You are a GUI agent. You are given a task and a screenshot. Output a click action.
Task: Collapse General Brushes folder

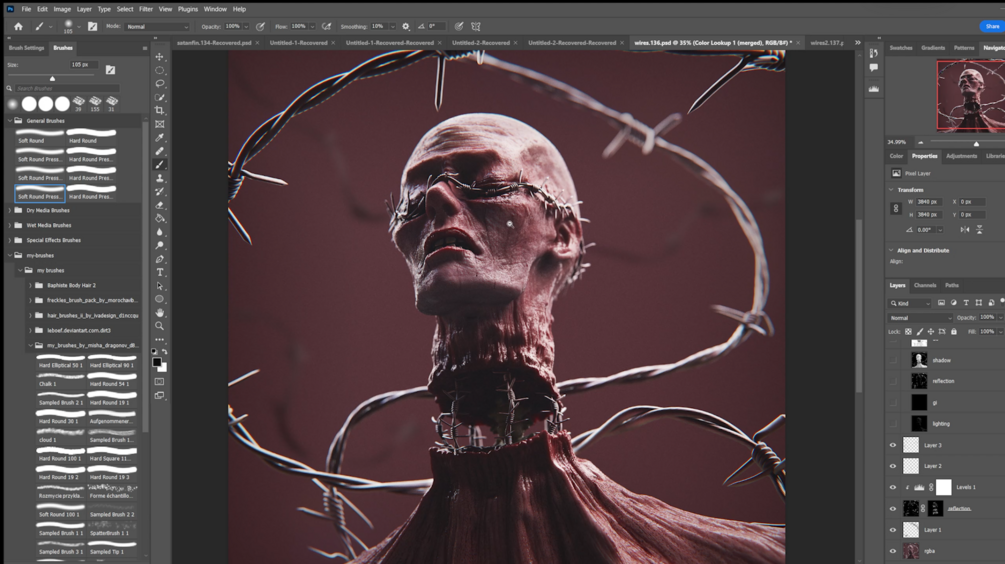click(x=10, y=120)
